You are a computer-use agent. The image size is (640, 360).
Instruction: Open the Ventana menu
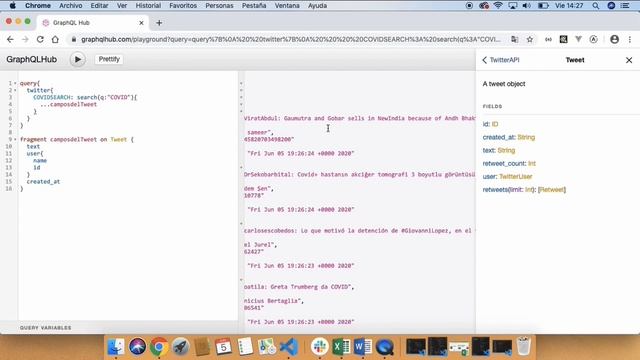pos(287,6)
